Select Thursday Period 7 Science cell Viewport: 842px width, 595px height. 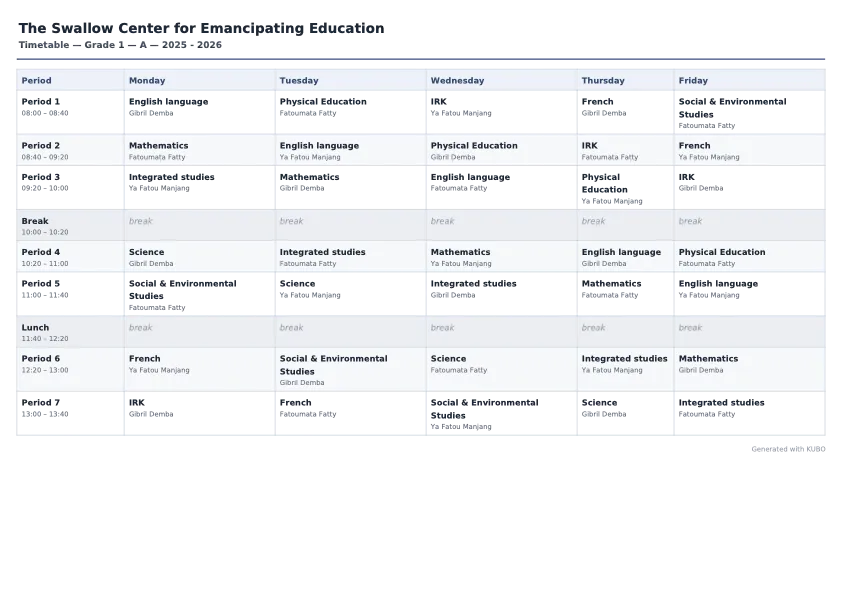tap(626, 413)
